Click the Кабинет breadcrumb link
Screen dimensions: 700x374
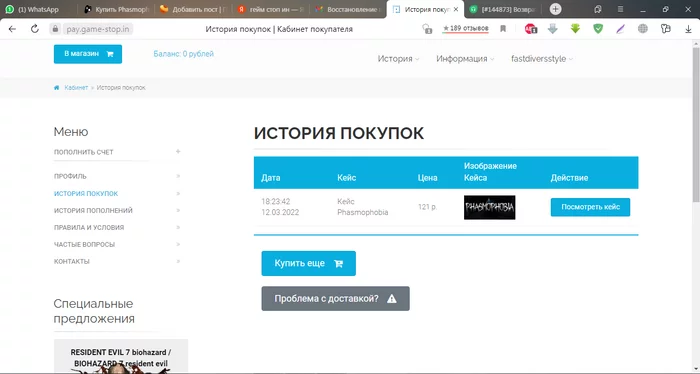pos(76,88)
